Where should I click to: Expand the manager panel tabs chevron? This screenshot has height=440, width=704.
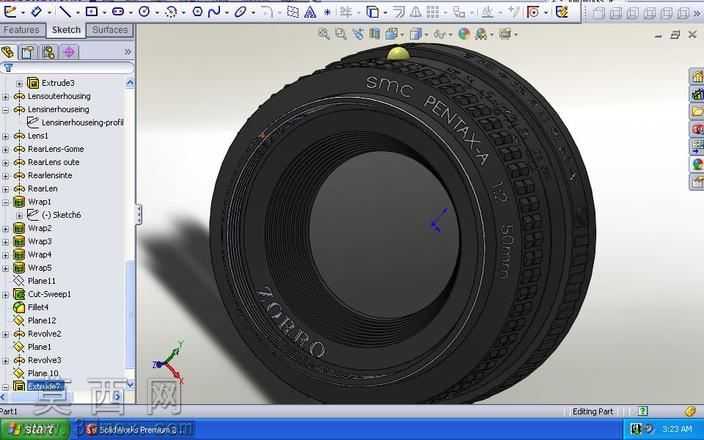(x=128, y=52)
